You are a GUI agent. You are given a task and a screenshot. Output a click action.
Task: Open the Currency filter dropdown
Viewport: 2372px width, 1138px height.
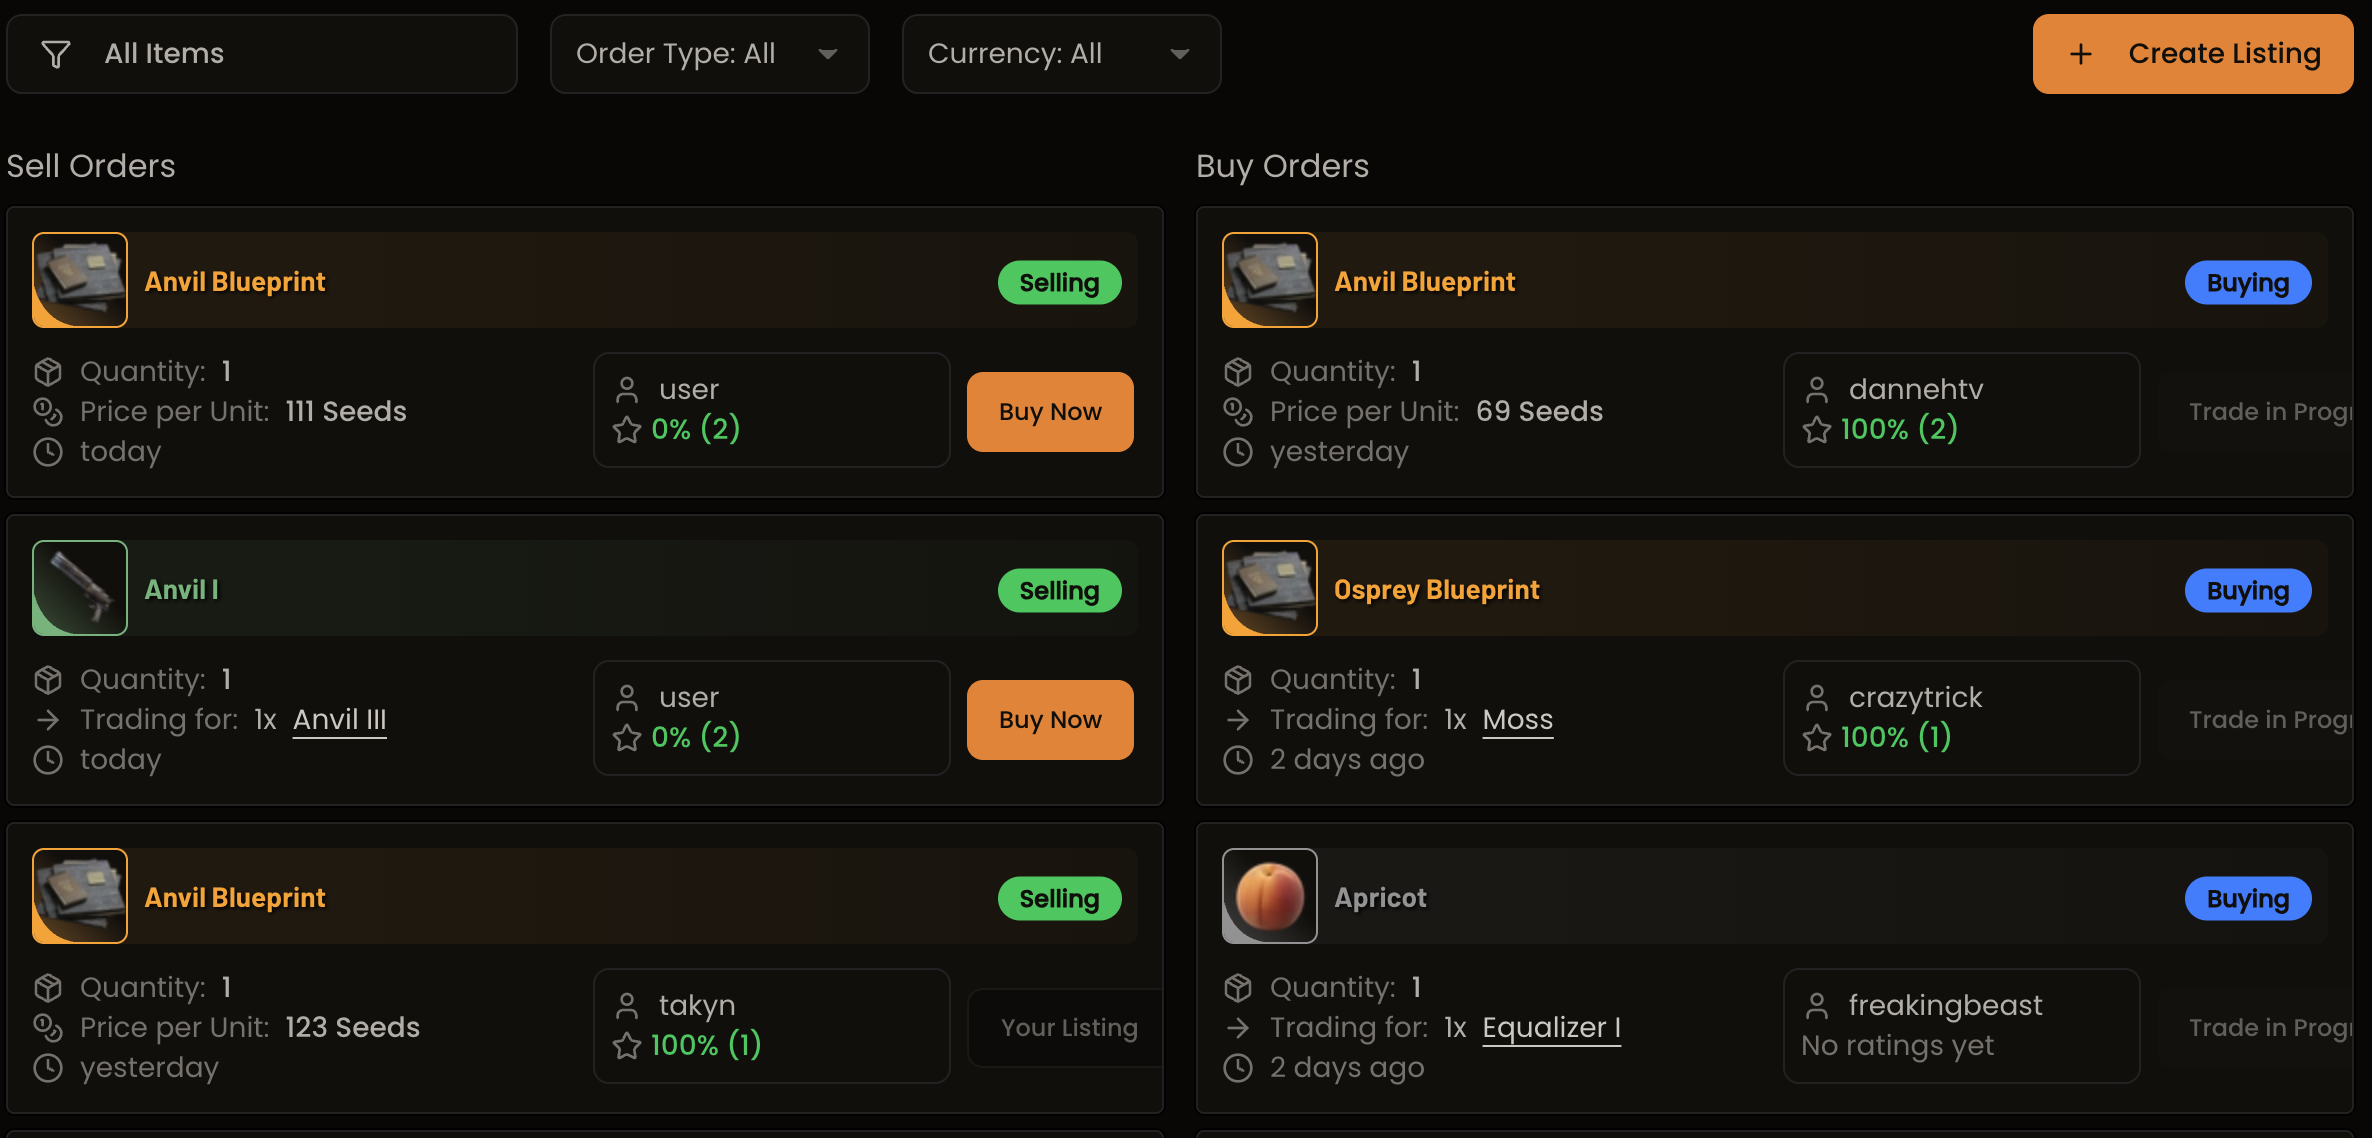coord(1060,54)
